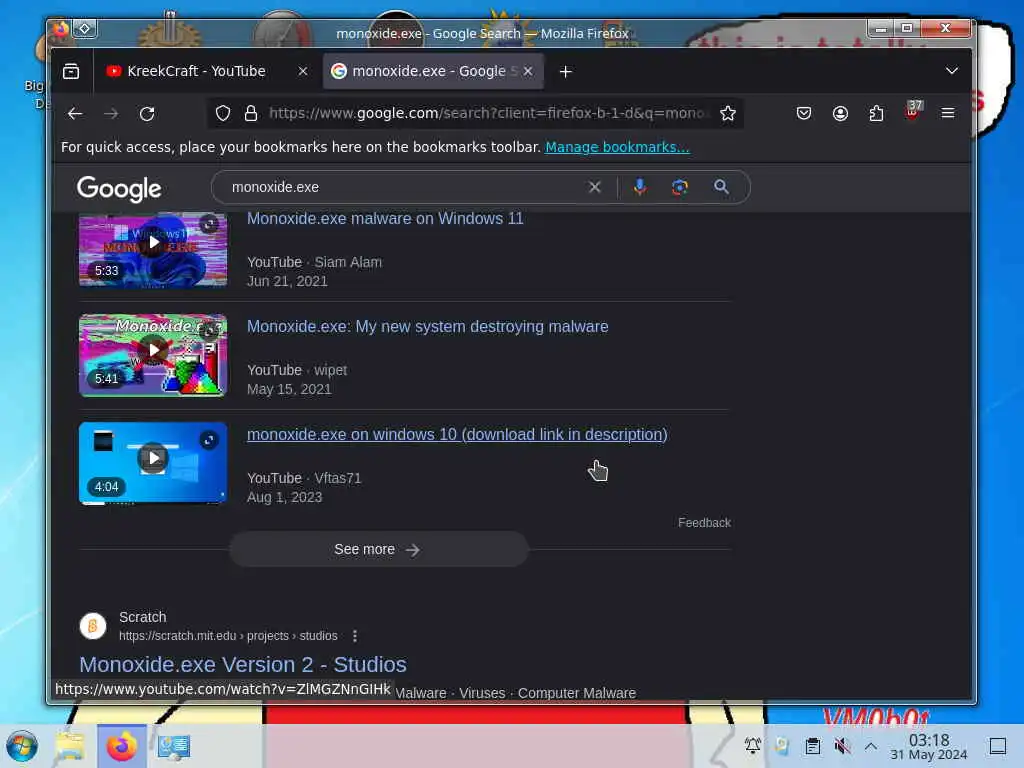Open Firefox View from the tab bar
1024x768 pixels.
coord(71,71)
